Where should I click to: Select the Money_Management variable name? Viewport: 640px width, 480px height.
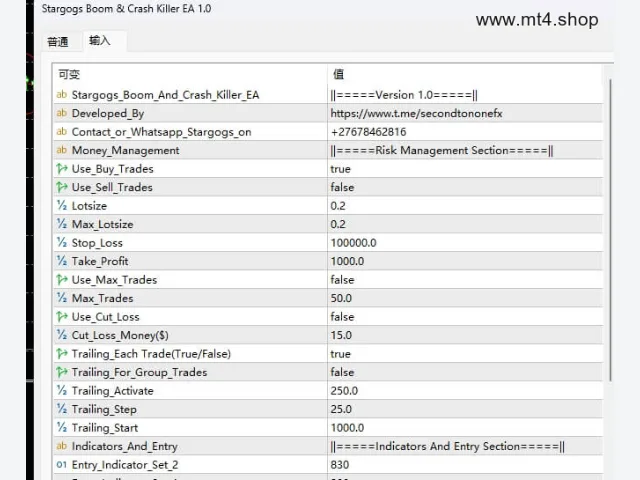[x=125, y=151]
